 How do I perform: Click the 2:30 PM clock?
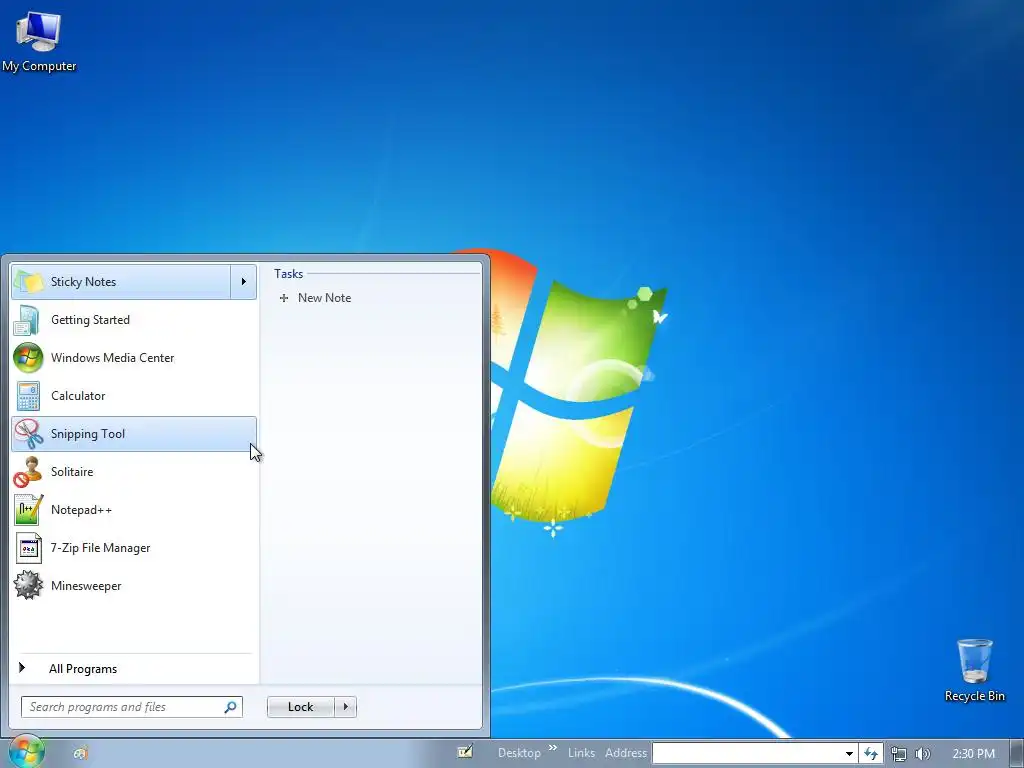click(974, 754)
